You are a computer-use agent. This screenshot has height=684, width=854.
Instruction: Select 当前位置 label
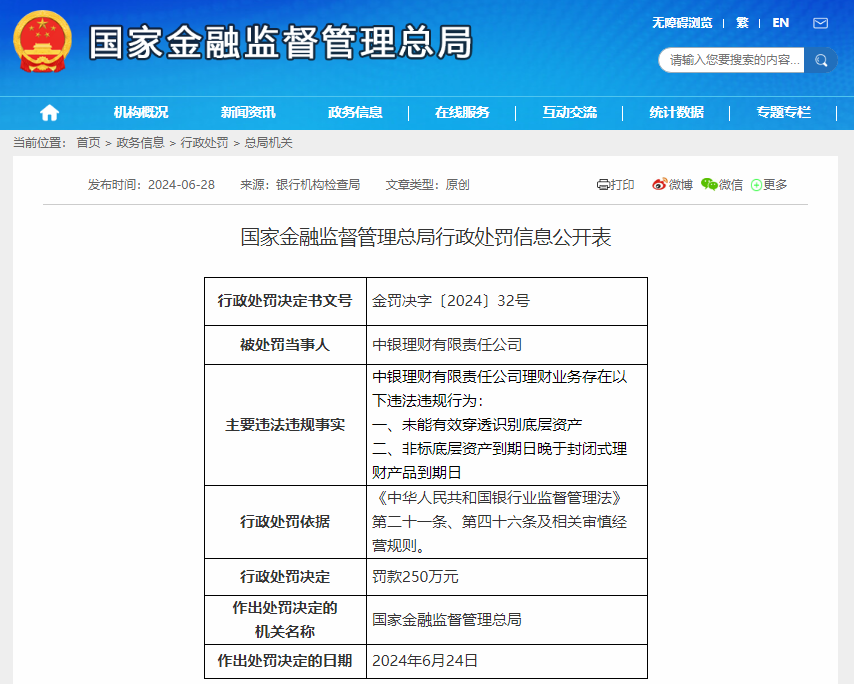tap(39, 143)
